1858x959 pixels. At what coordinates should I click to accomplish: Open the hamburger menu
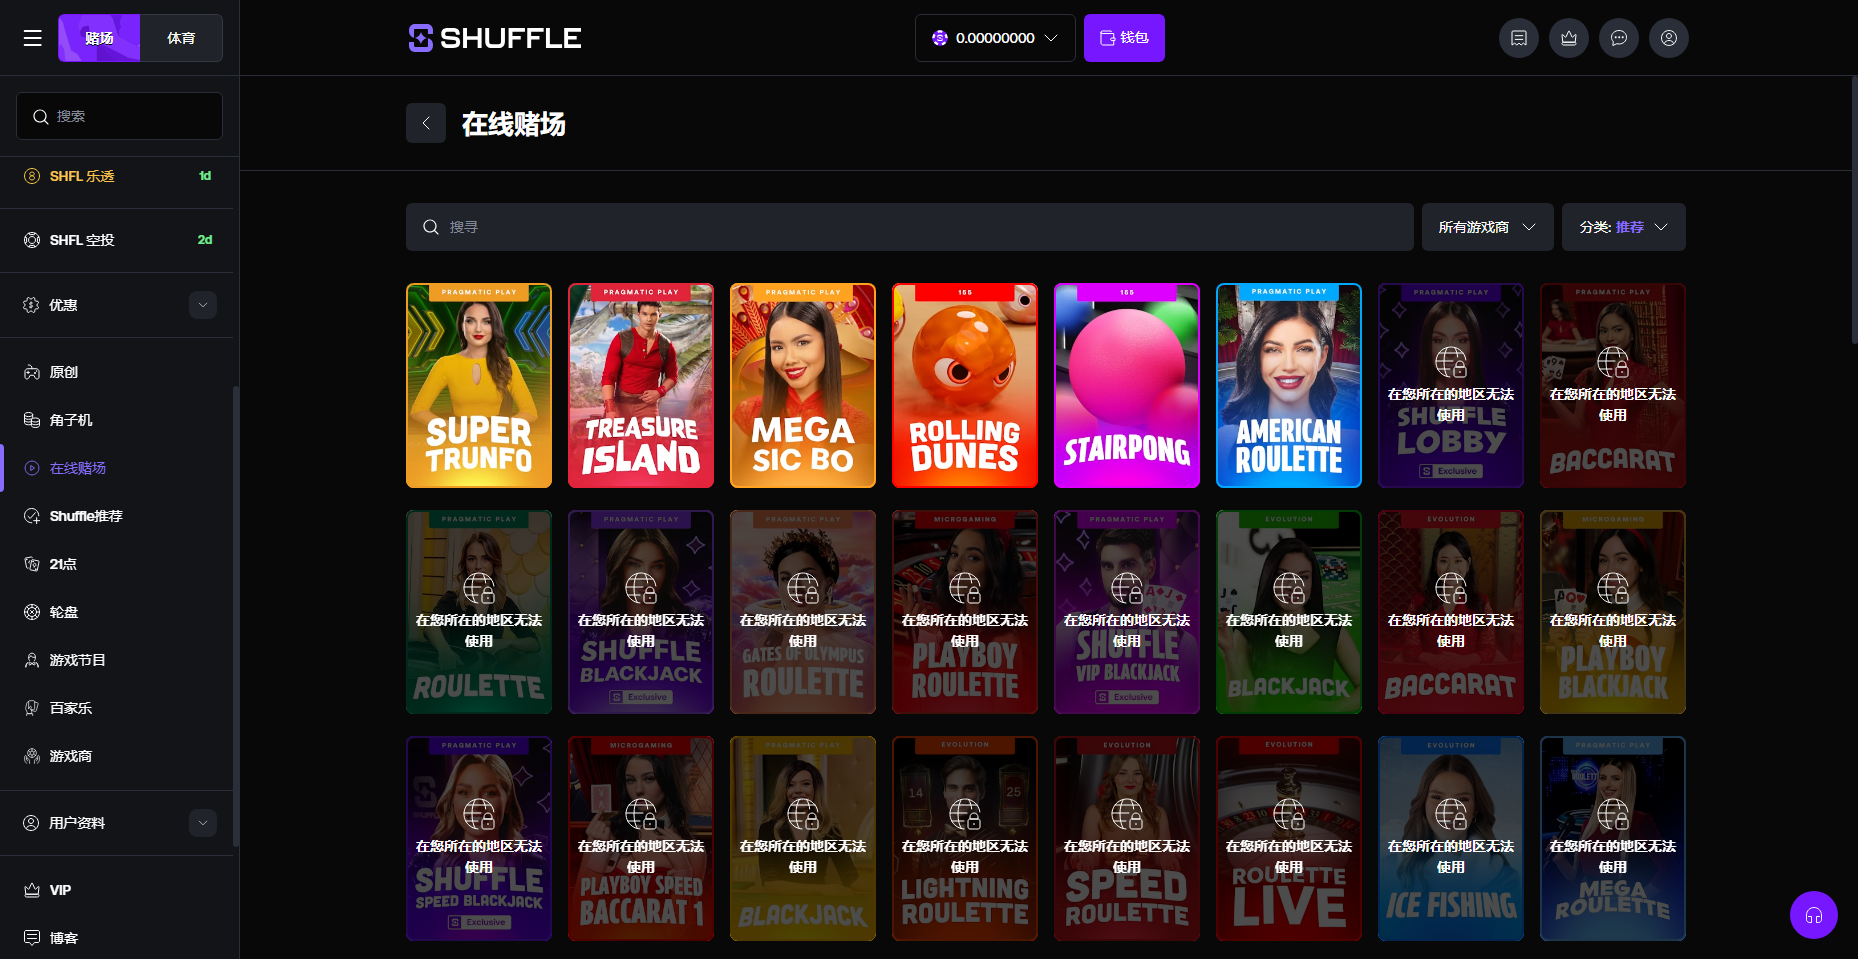33,38
